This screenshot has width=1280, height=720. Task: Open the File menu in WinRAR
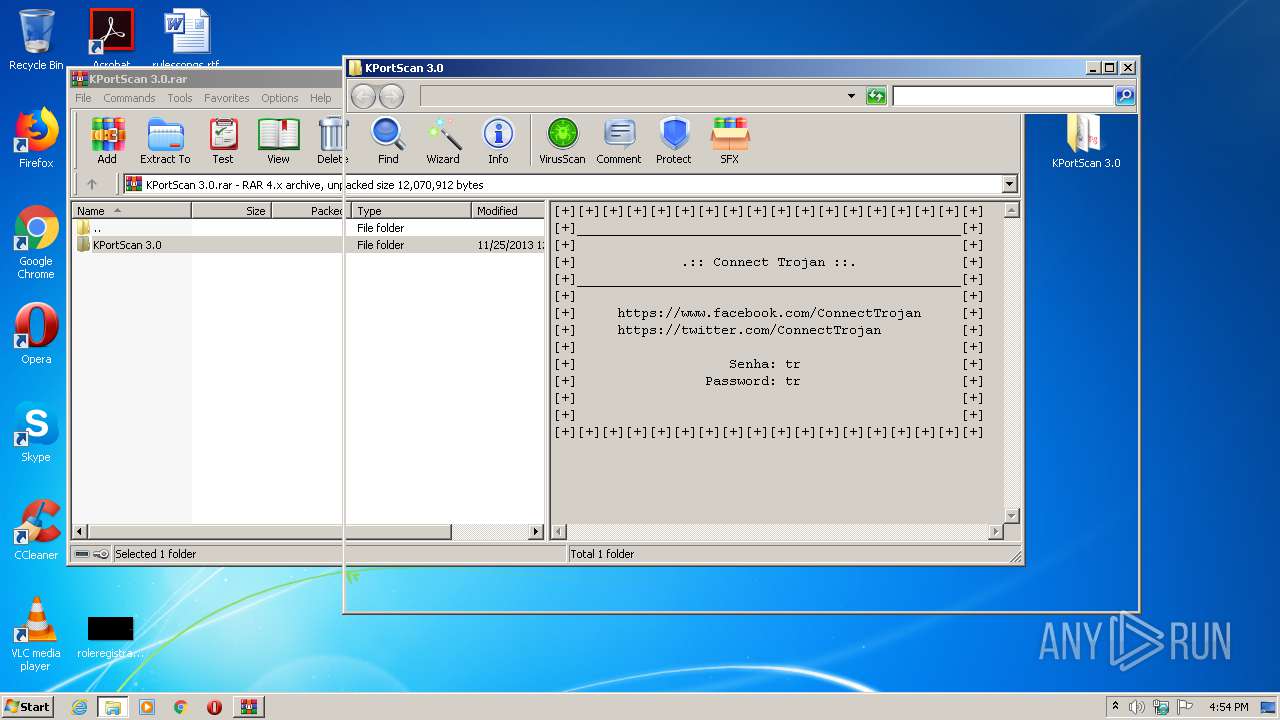(x=83, y=98)
